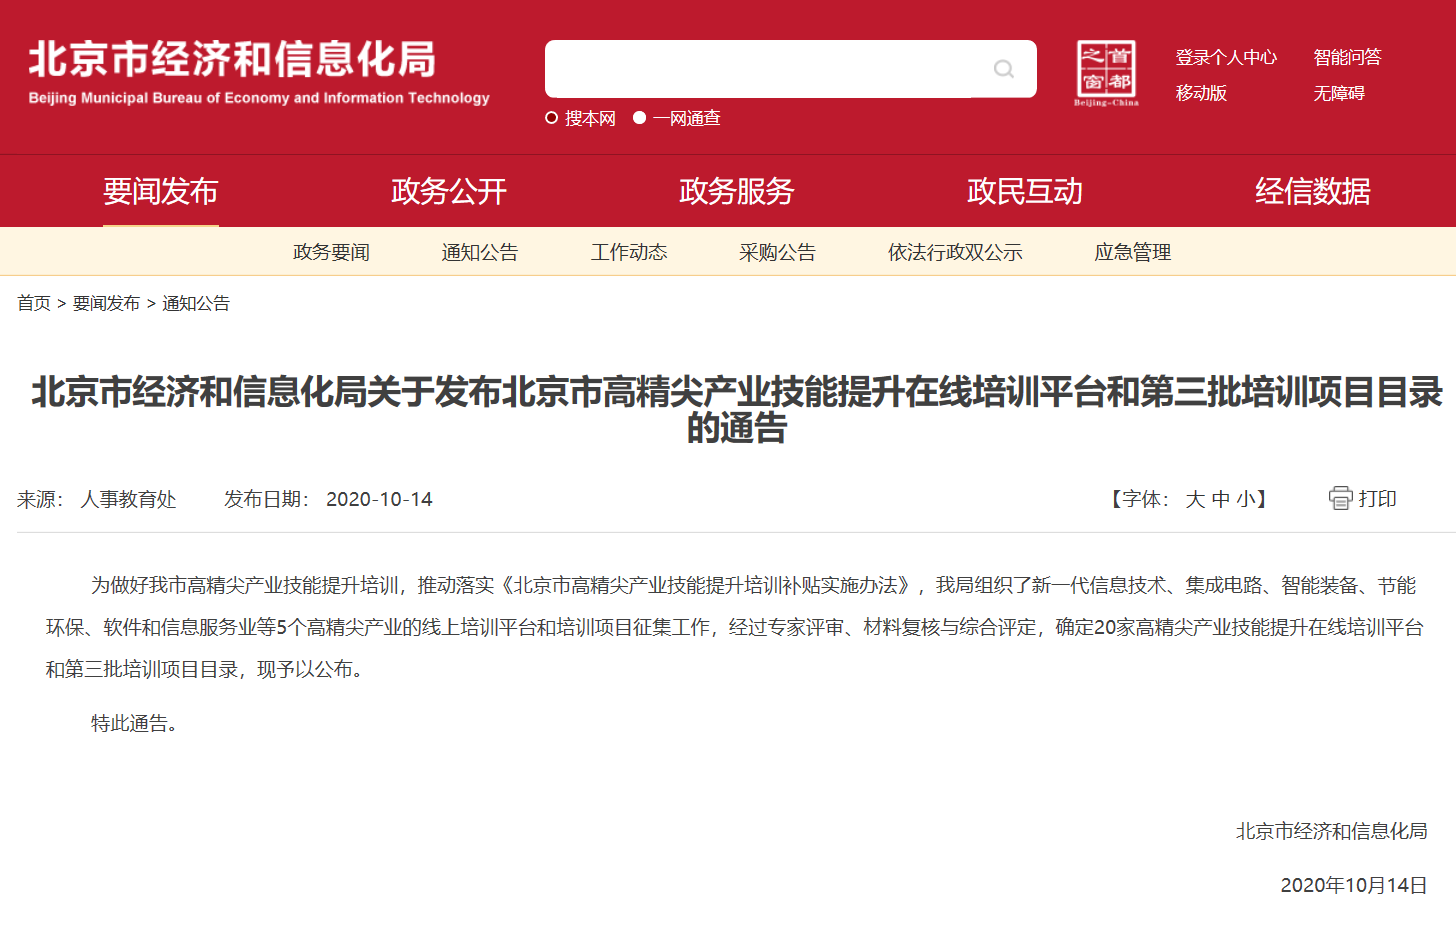Click in the site search field

(760, 69)
